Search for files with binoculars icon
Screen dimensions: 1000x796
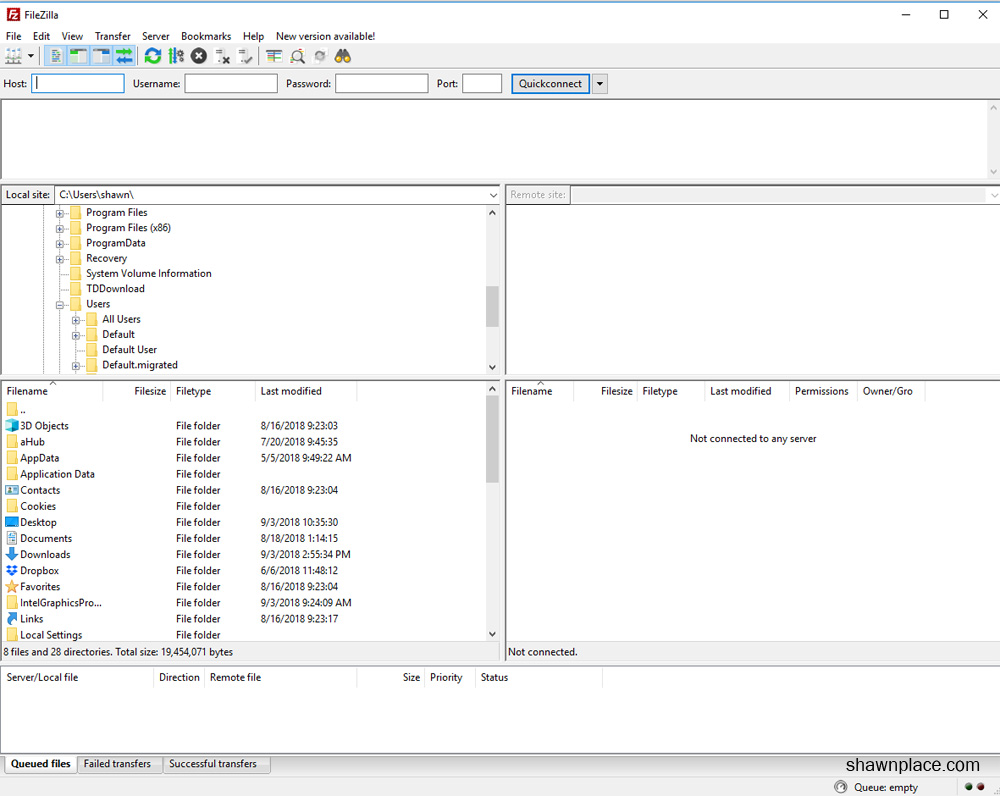click(x=343, y=56)
